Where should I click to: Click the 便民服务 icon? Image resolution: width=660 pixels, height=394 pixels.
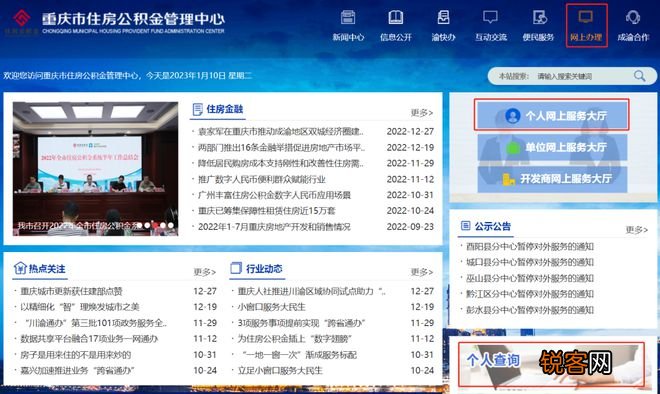(539, 18)
